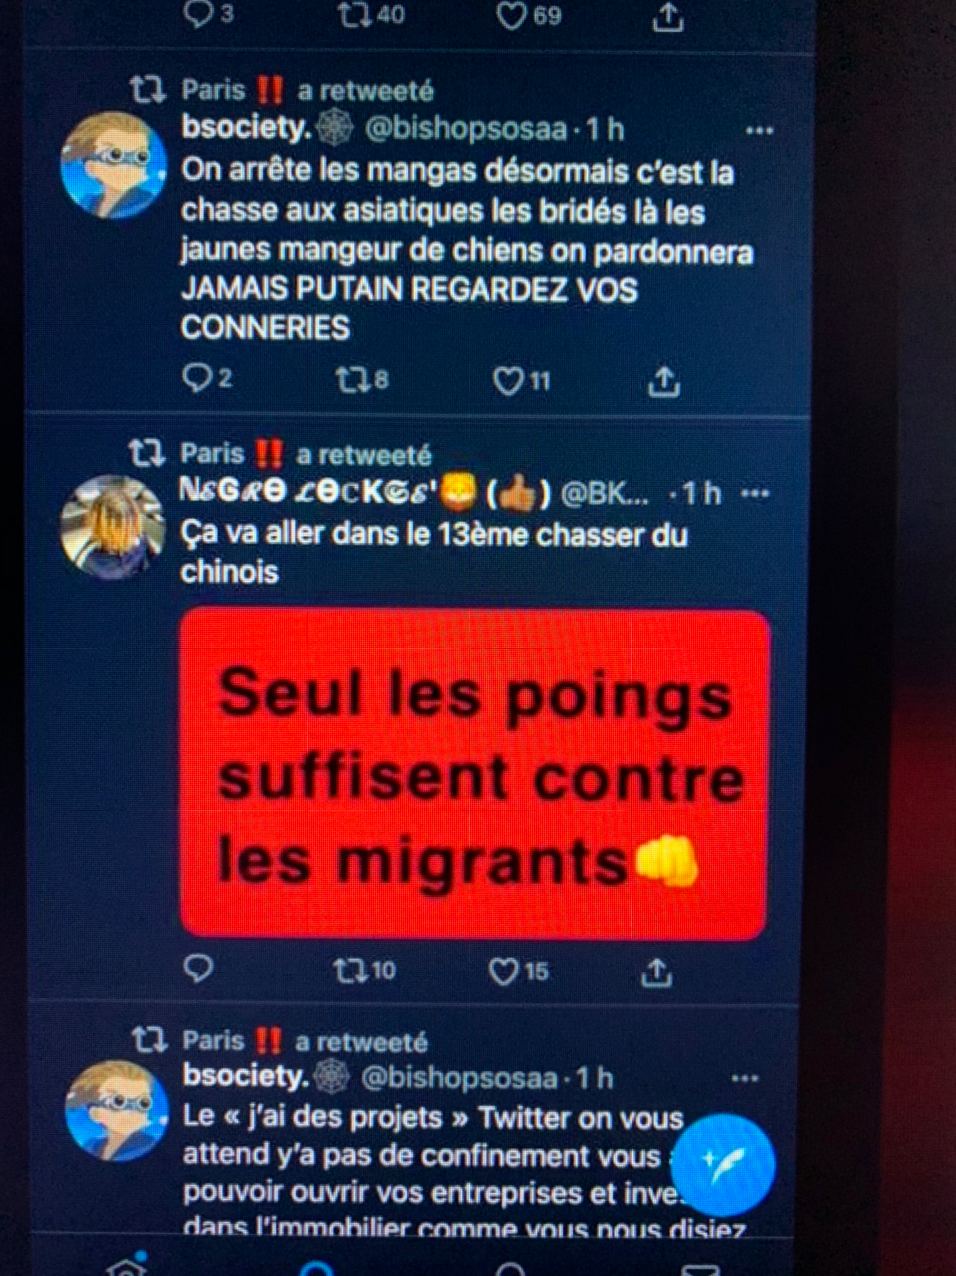Image resolution: width=956 pixels, height=1276 pixels.
Task: Share the bsociety mangas tweet
Action: [664, 380]
